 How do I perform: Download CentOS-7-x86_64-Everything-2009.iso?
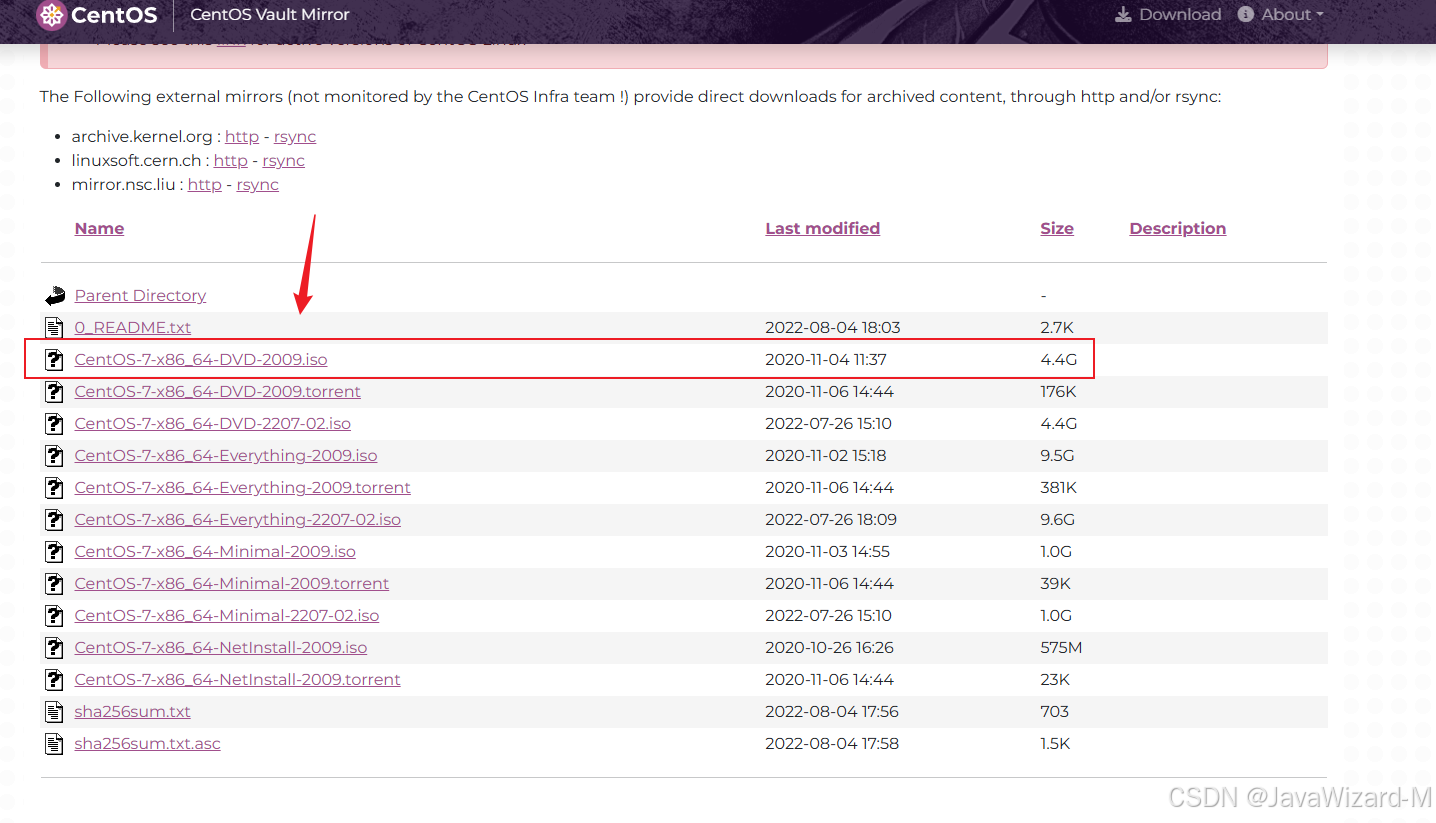click(226, 456)
